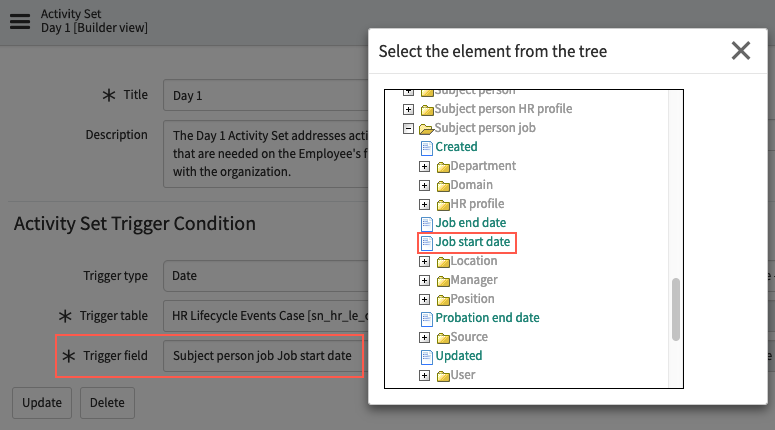This screenshot has height=430, width=775.
Task: Click the Department folder icon
Action: point(443,167)
